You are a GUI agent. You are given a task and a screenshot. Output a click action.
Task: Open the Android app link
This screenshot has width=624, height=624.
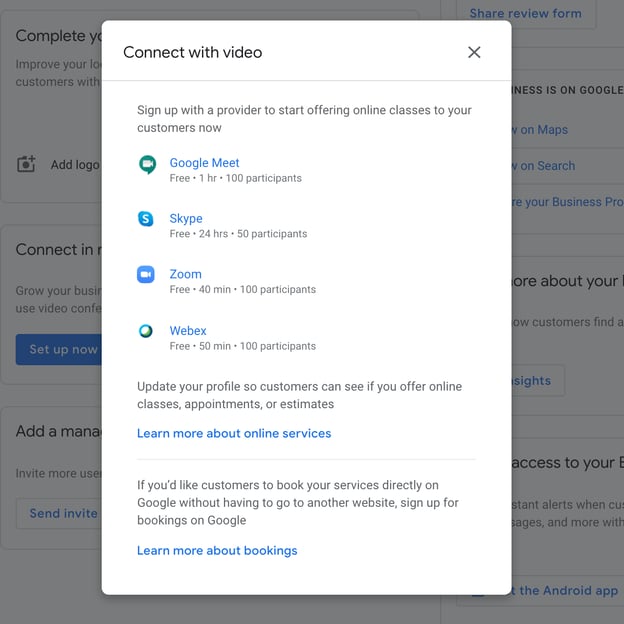pos(565,591)
